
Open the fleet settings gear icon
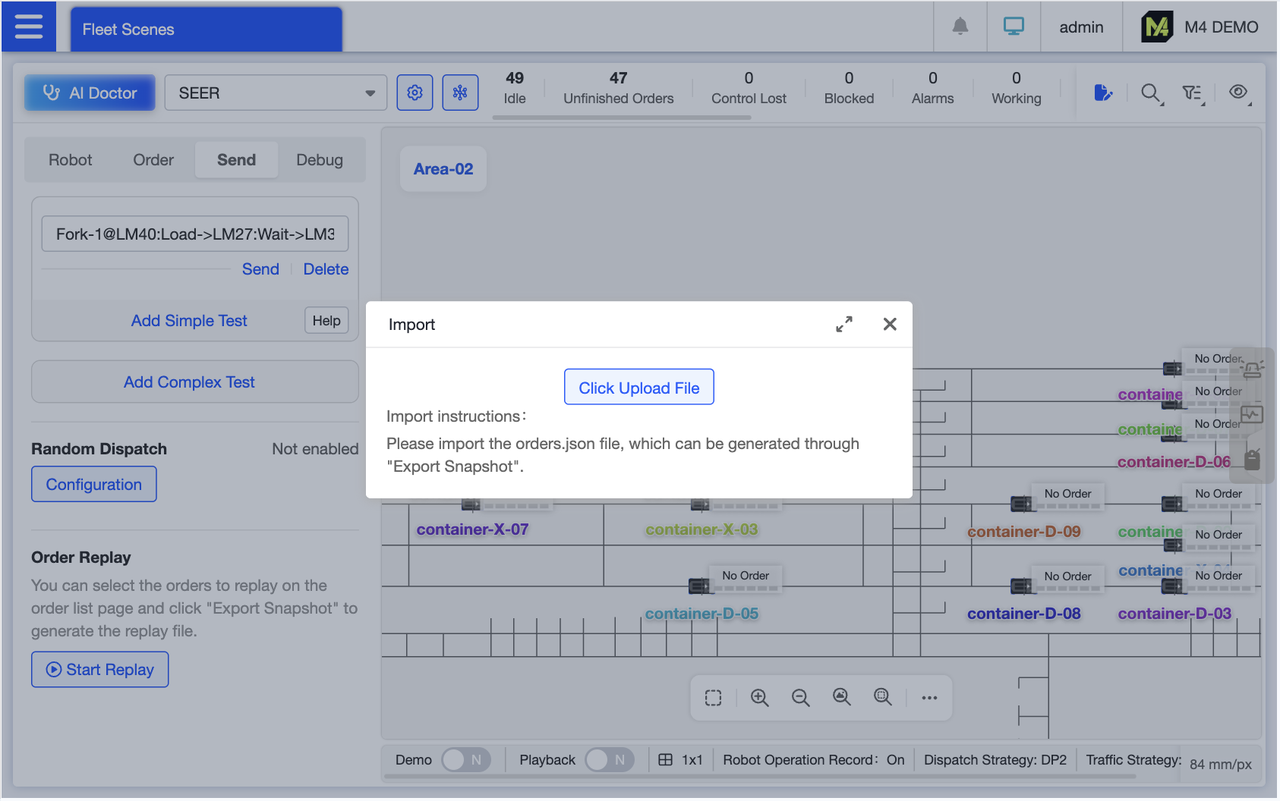tap(414, 91)
